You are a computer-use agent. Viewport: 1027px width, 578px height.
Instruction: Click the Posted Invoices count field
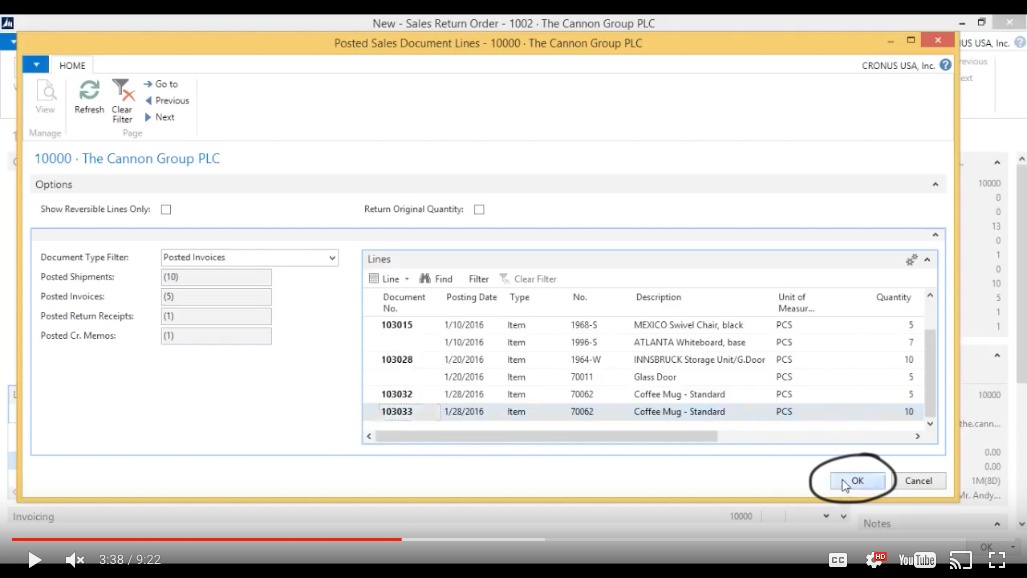pos(216,297)
